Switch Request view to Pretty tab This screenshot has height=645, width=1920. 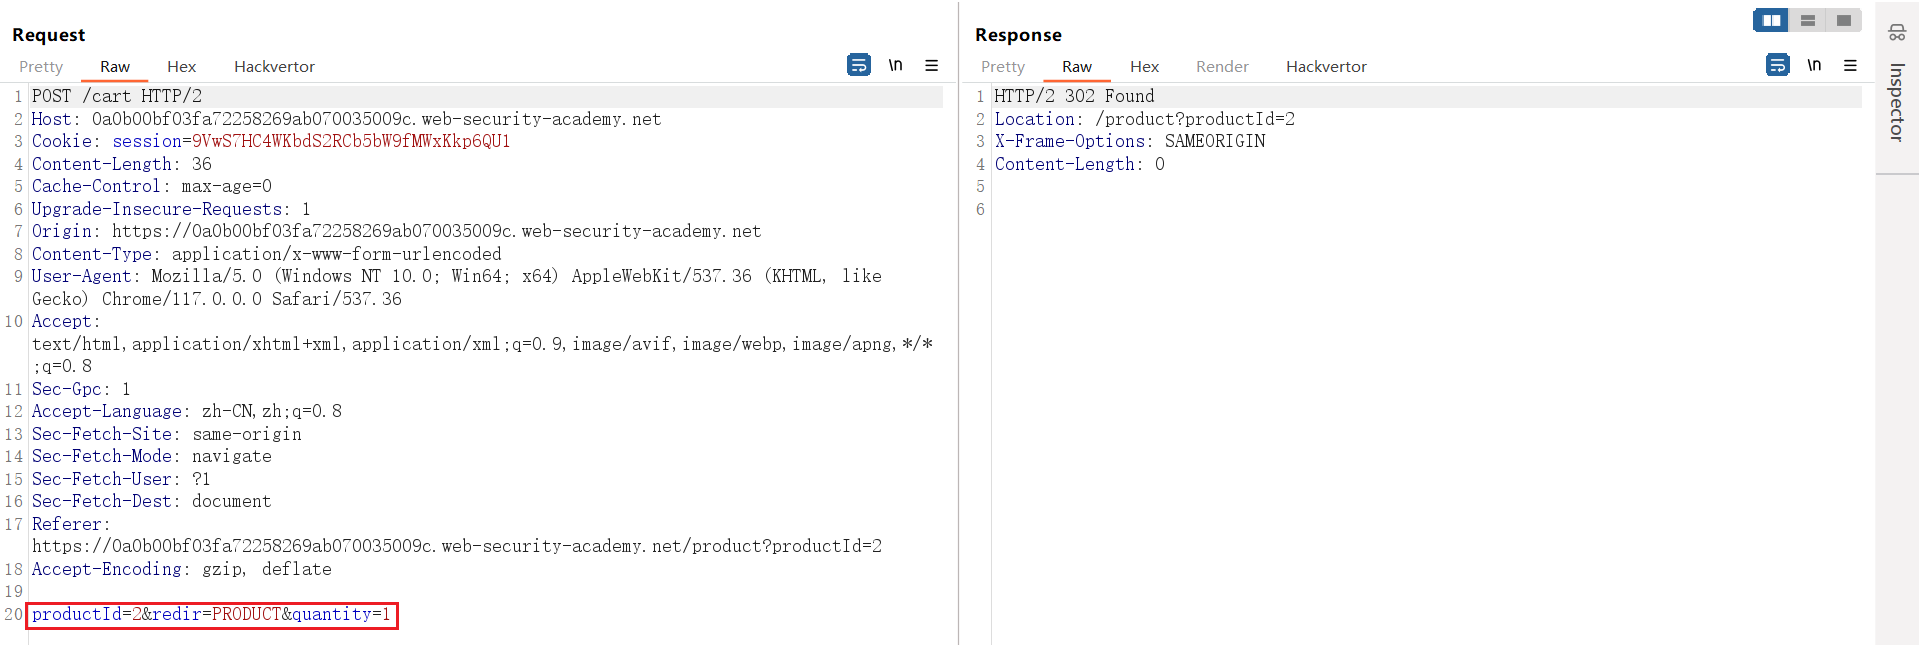coord(41,67)
